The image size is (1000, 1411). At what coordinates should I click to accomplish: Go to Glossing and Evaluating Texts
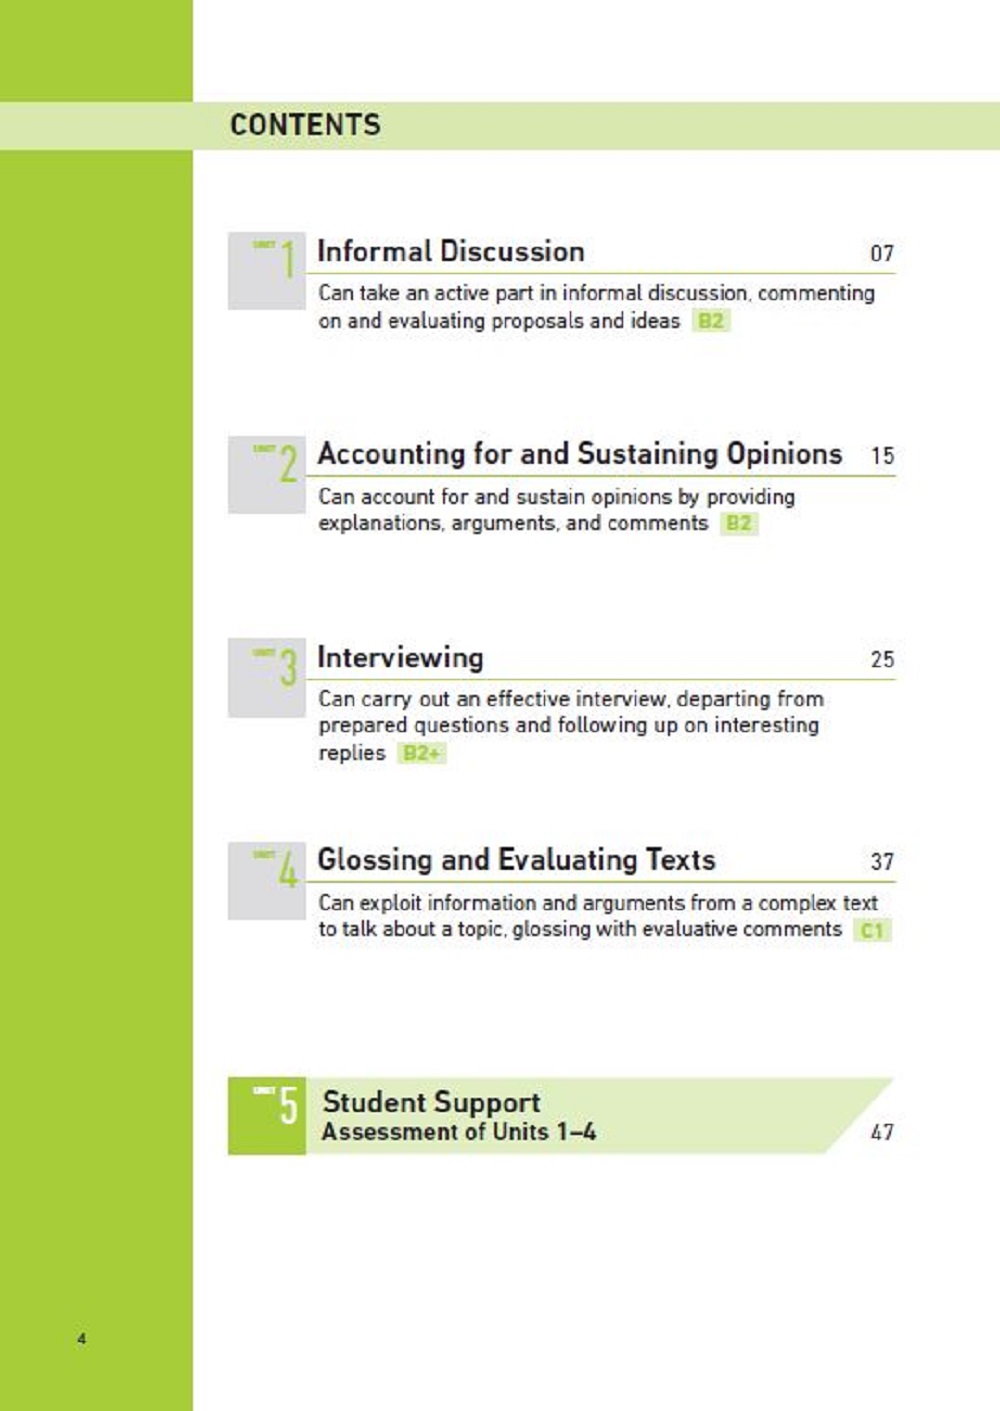516,860
